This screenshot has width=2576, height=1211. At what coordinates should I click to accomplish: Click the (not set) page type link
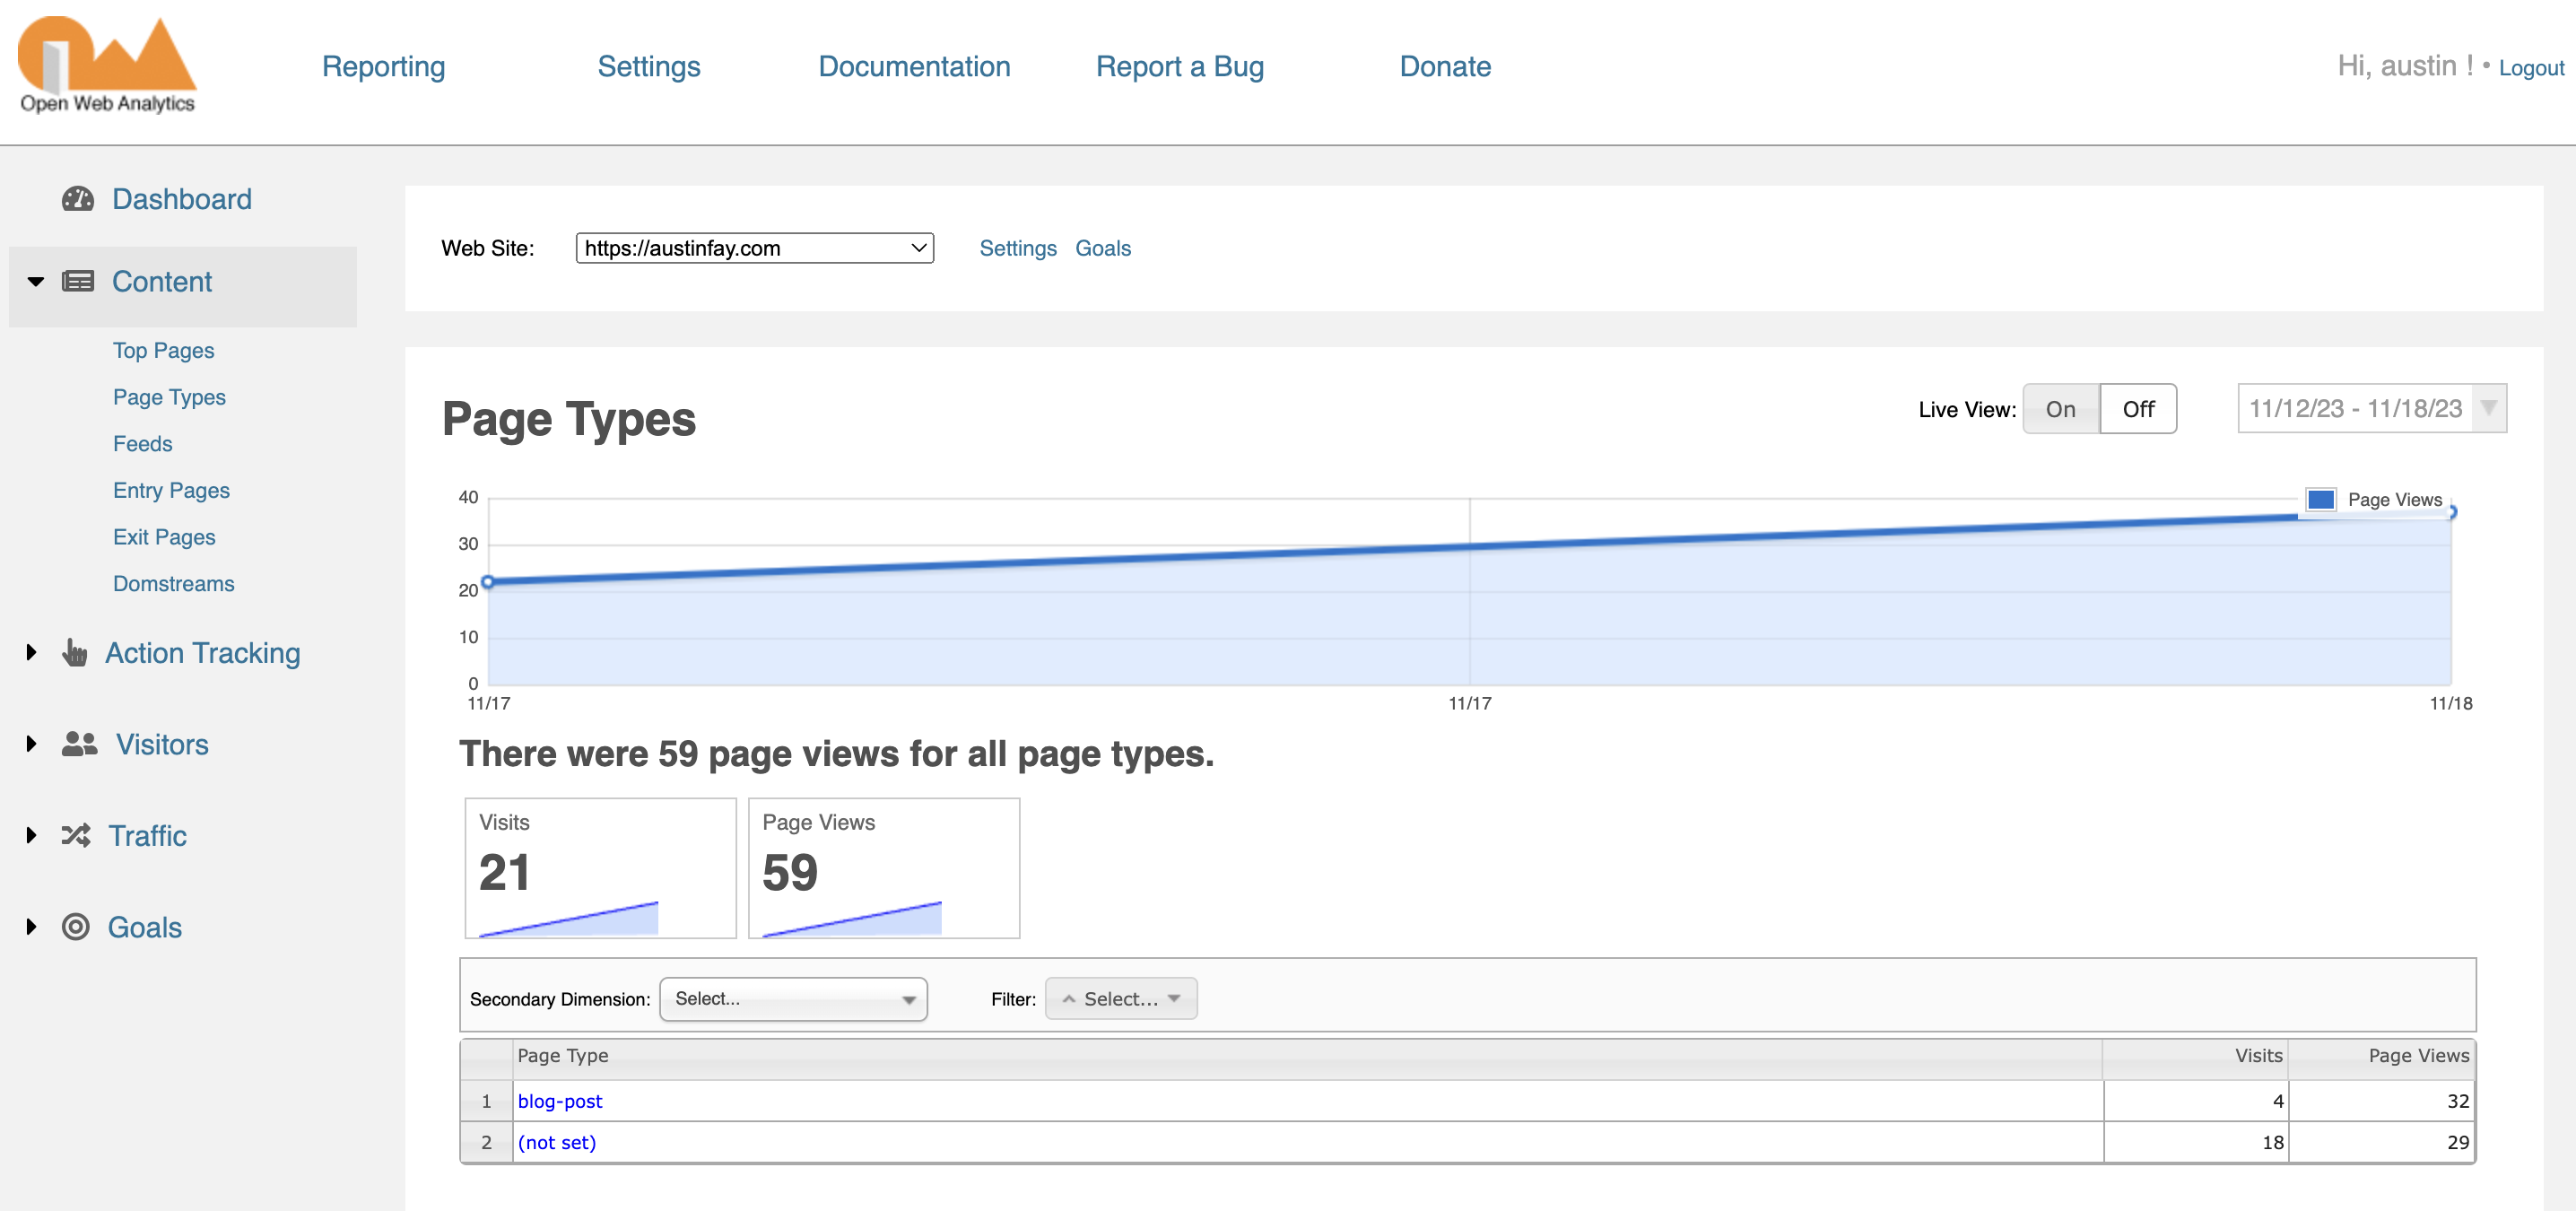pos(556,1142)
